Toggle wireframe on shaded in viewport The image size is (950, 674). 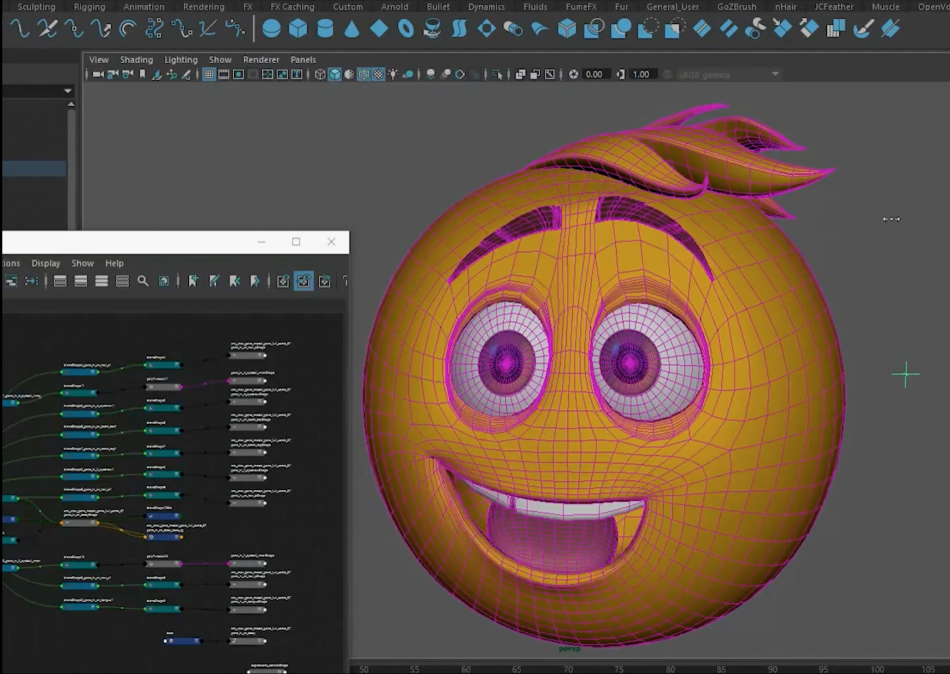click(x=364, y=75)
